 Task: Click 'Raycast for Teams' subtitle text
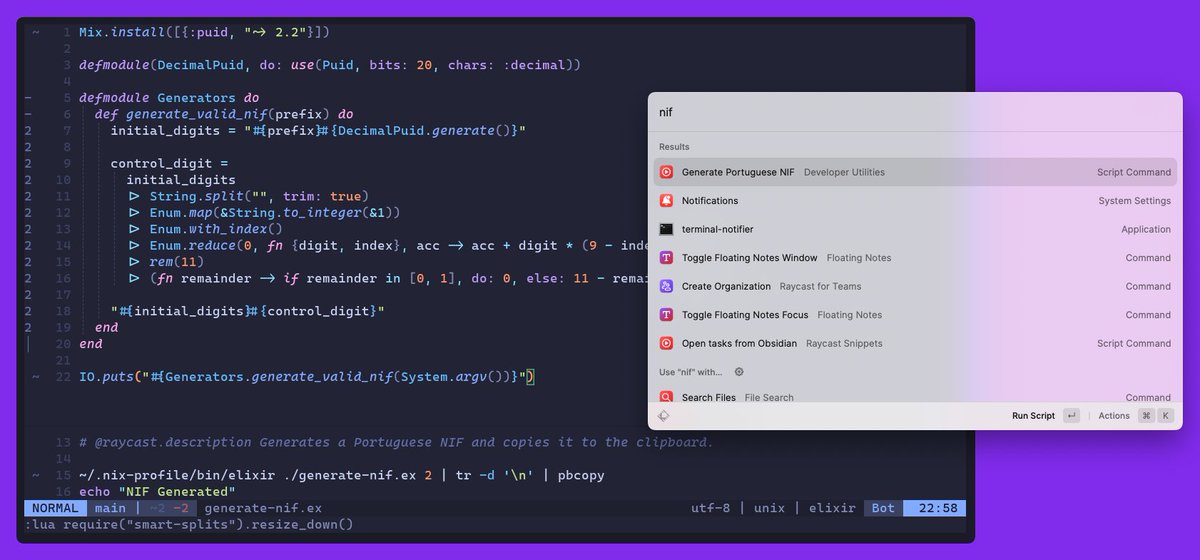click(x=819, y=286)
